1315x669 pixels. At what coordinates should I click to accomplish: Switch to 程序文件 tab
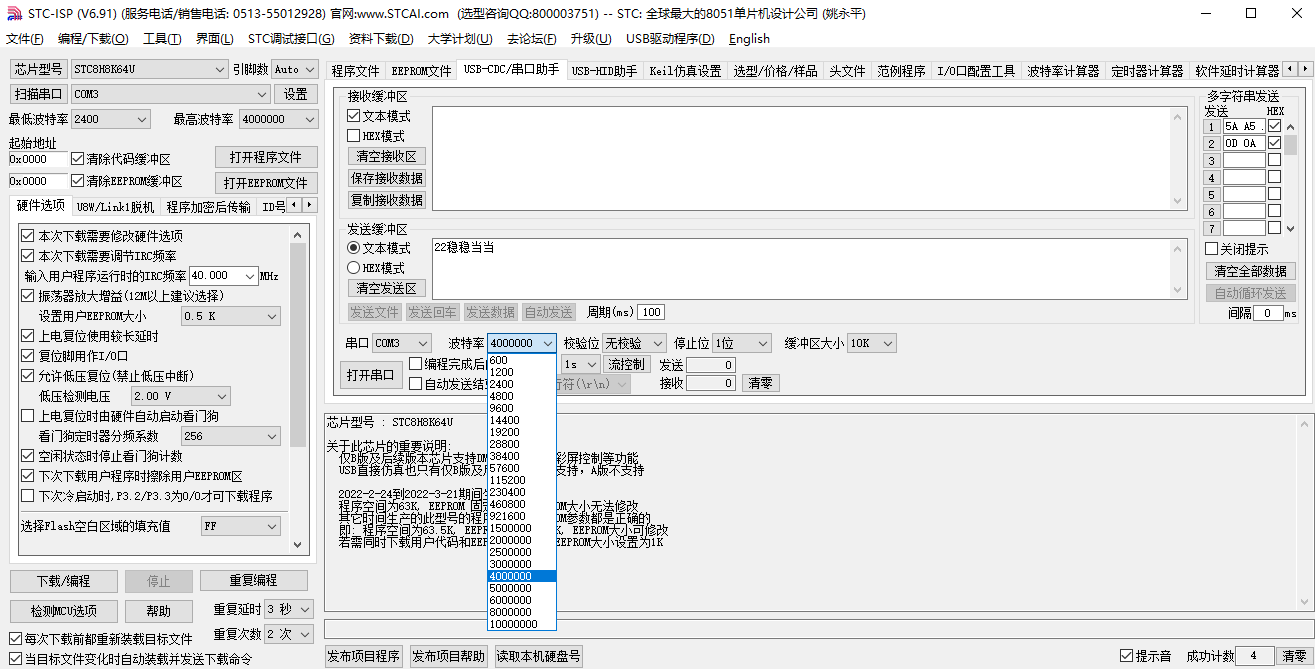point(355,71)
